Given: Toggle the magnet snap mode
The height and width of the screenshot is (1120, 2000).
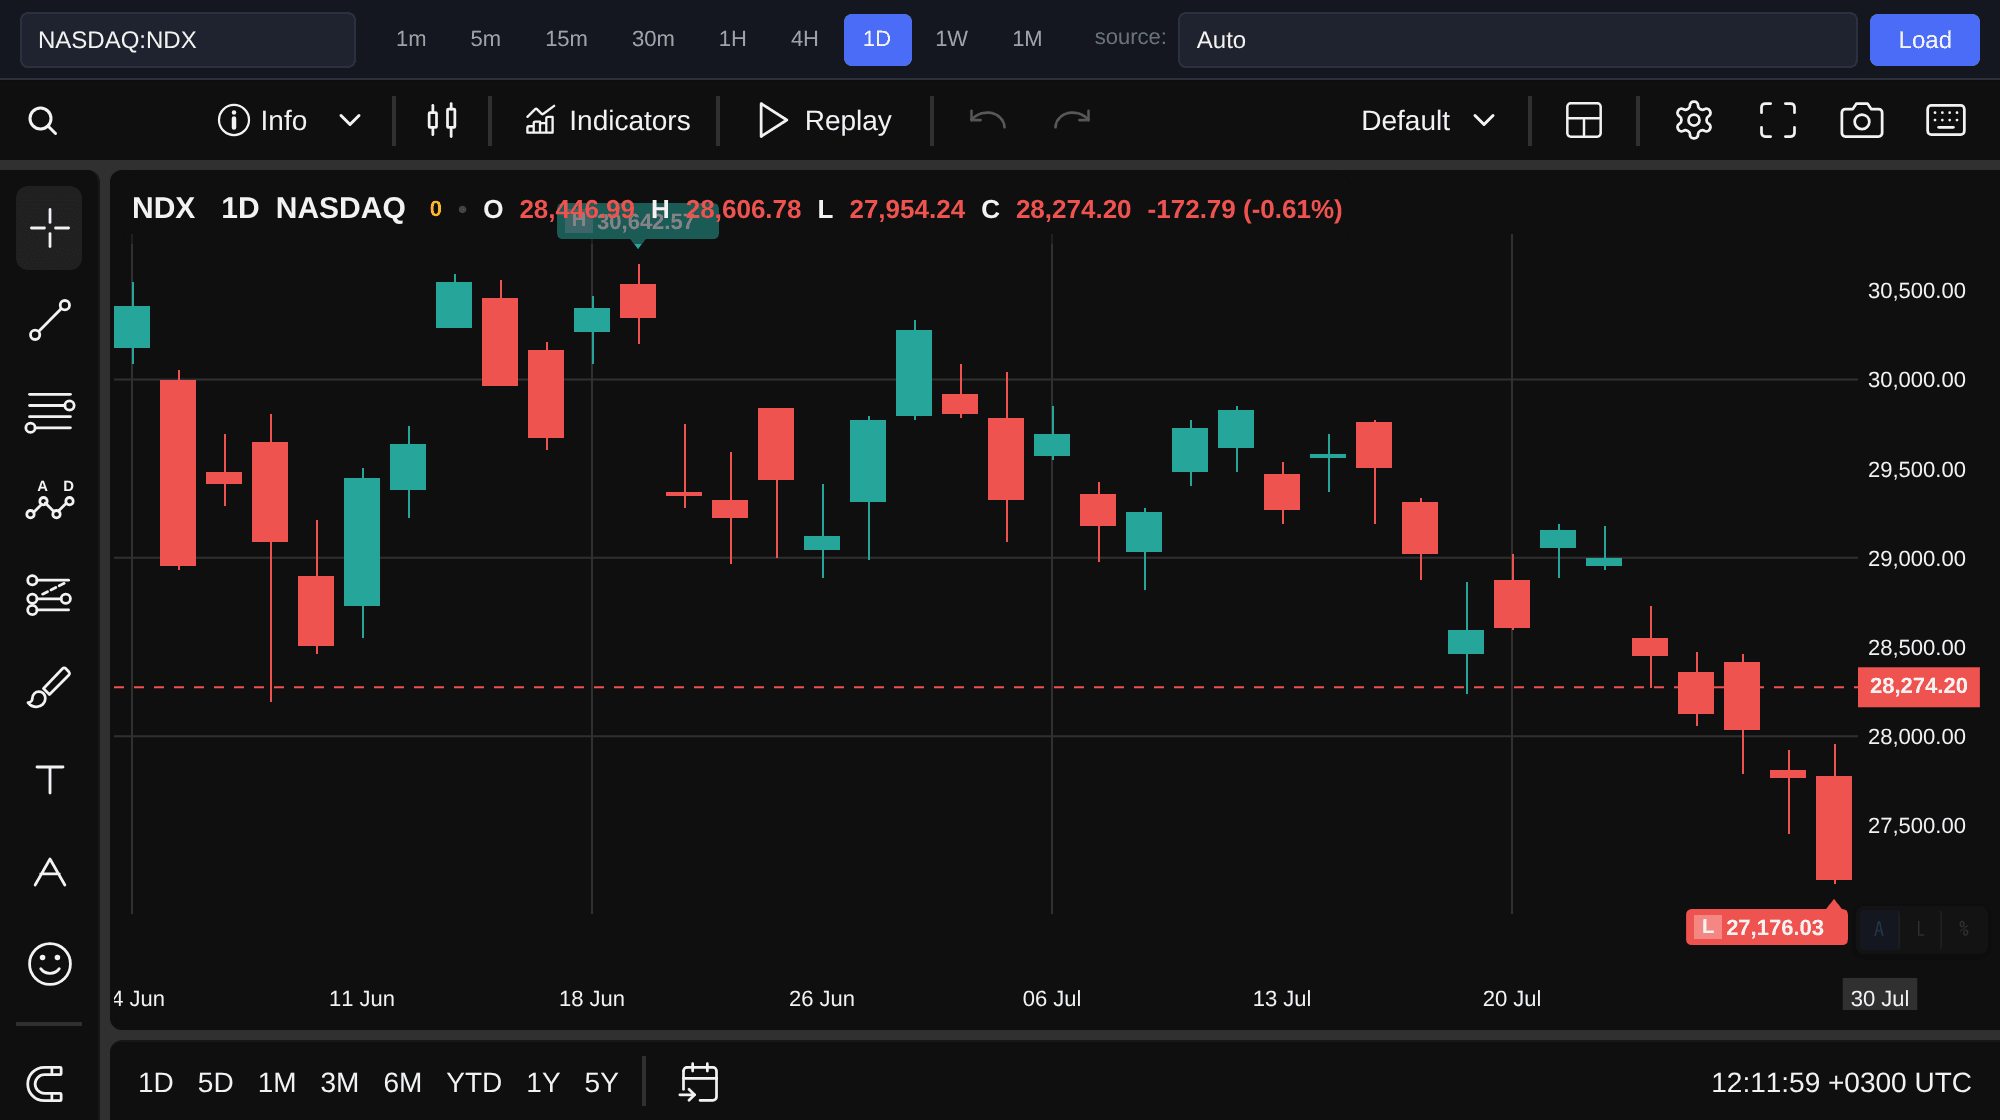Looking at the screenshot, I should (46, 1083).
